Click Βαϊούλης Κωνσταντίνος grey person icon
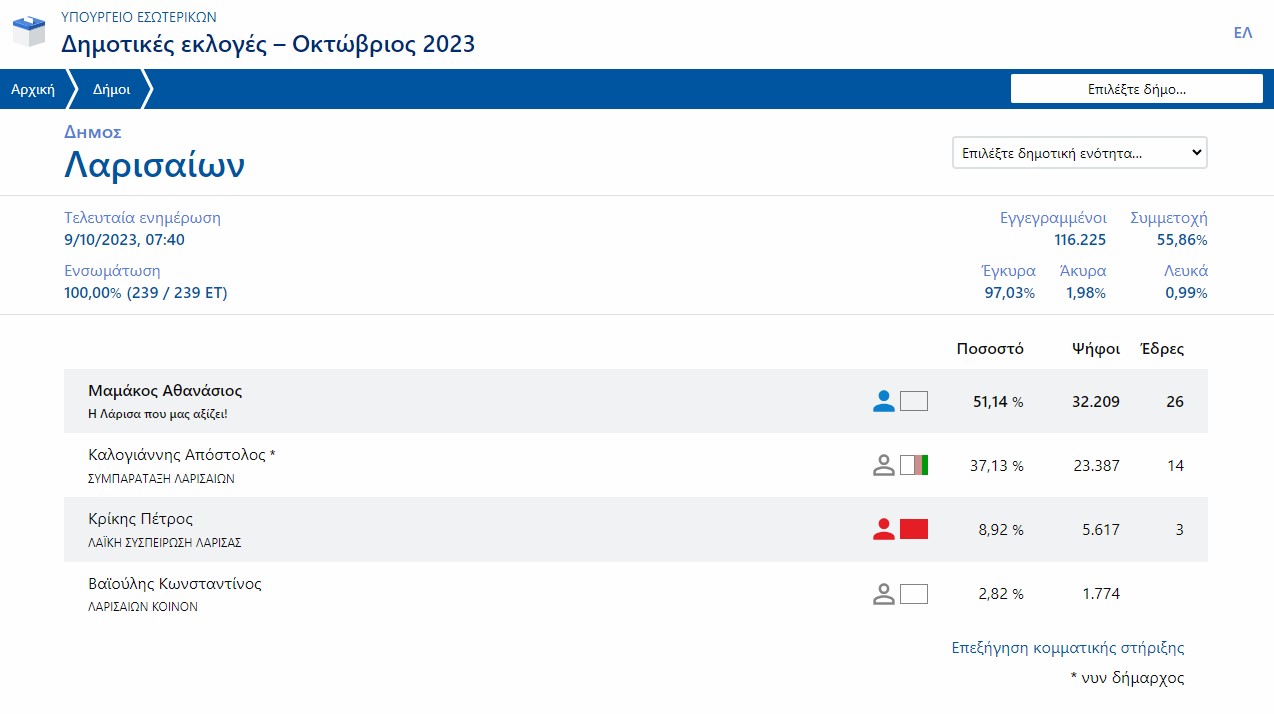The image size is (1274, 714). tap(883, 593)
